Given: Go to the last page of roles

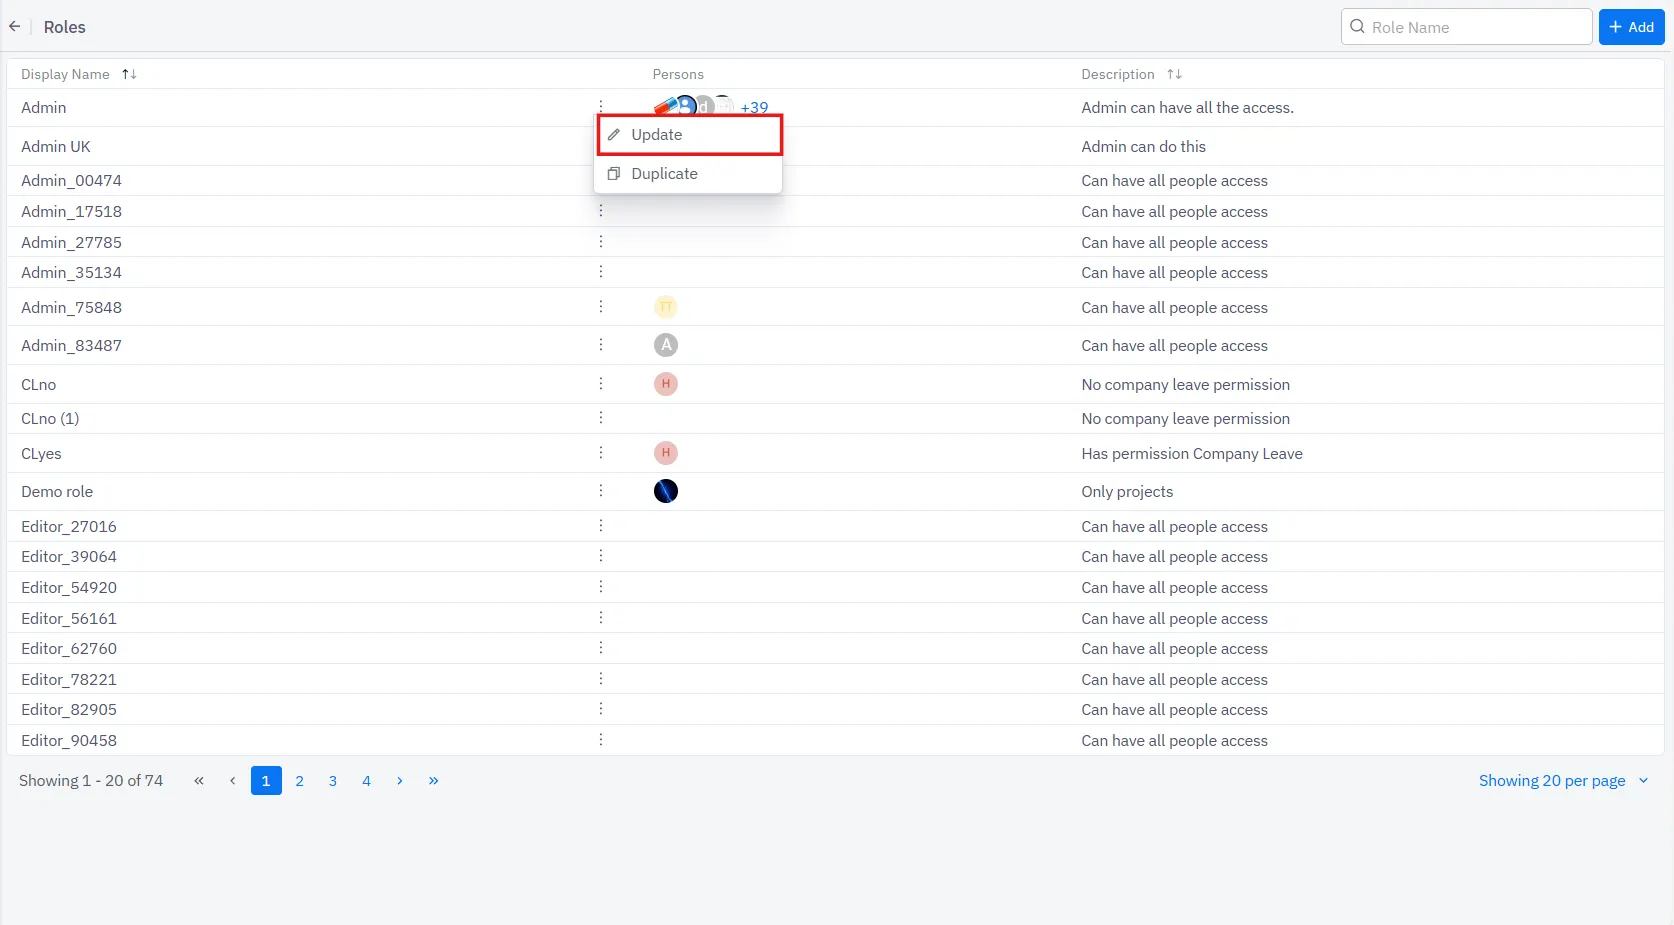Looking at the screenshot, I should (433, 781).
